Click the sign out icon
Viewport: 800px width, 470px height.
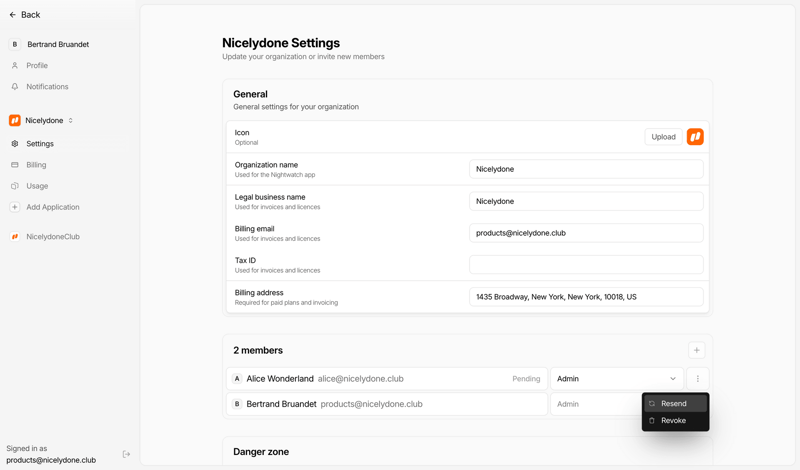click(127, 454)
